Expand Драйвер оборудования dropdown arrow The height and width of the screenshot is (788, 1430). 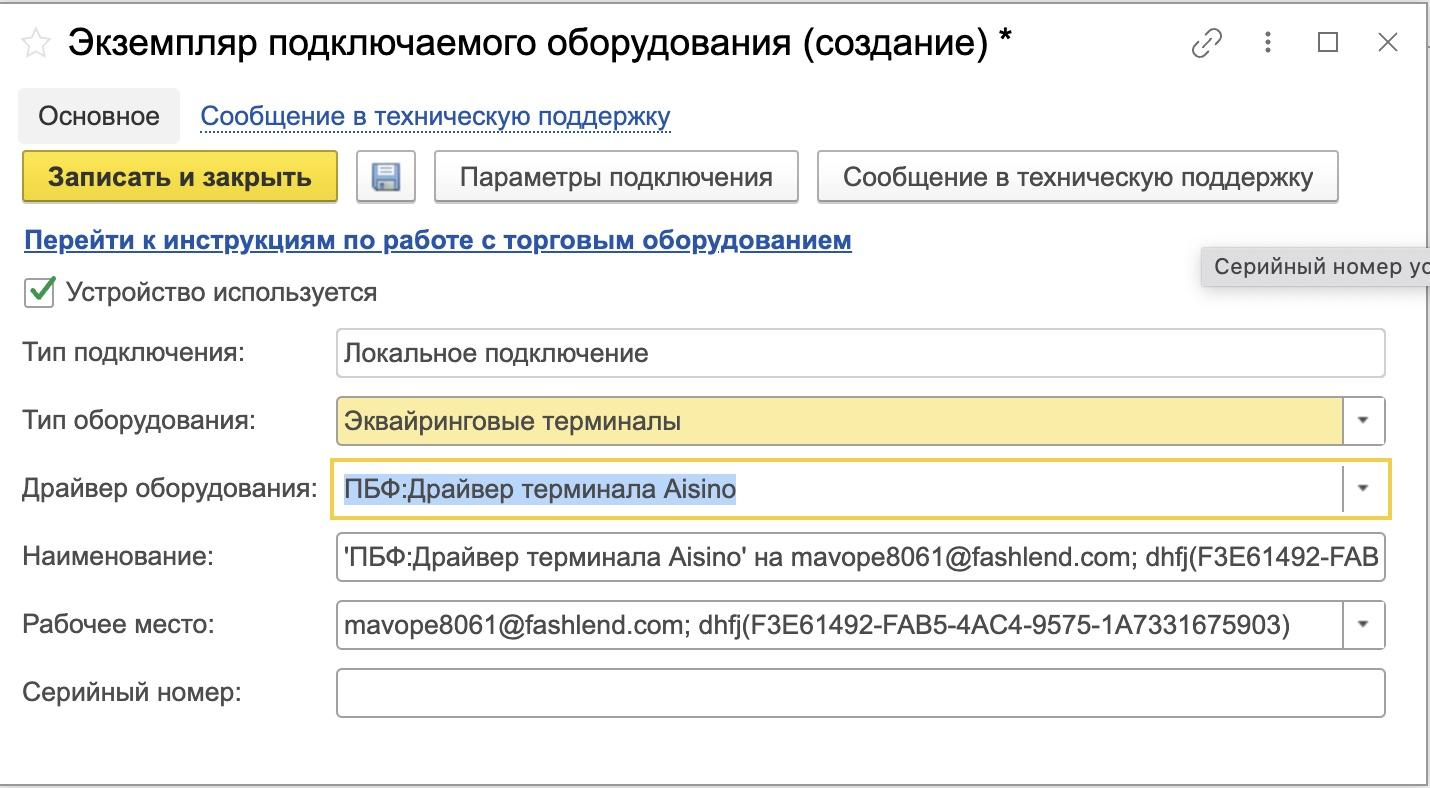pos(1363,488)
